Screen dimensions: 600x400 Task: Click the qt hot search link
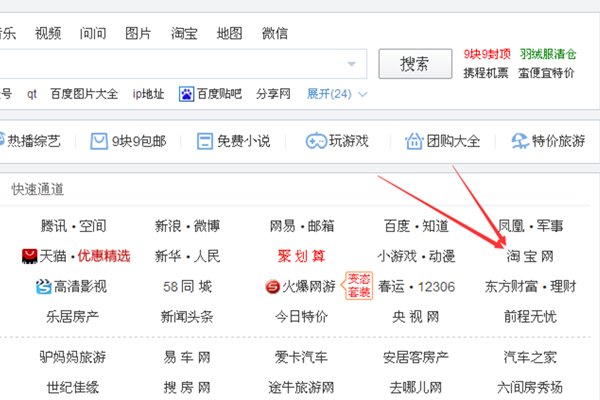tap(32, 94)
